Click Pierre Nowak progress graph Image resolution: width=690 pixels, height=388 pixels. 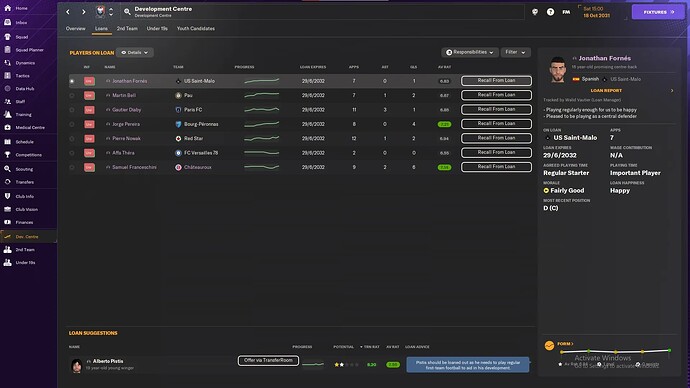(x=261, y=139)
